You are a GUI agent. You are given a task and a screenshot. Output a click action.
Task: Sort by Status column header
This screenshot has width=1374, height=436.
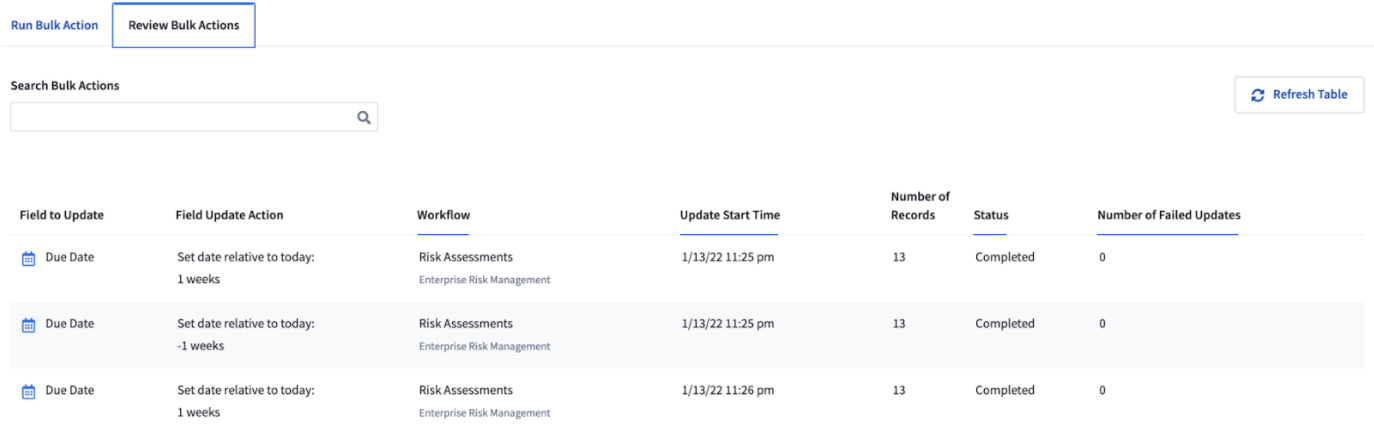click(991, 215)
